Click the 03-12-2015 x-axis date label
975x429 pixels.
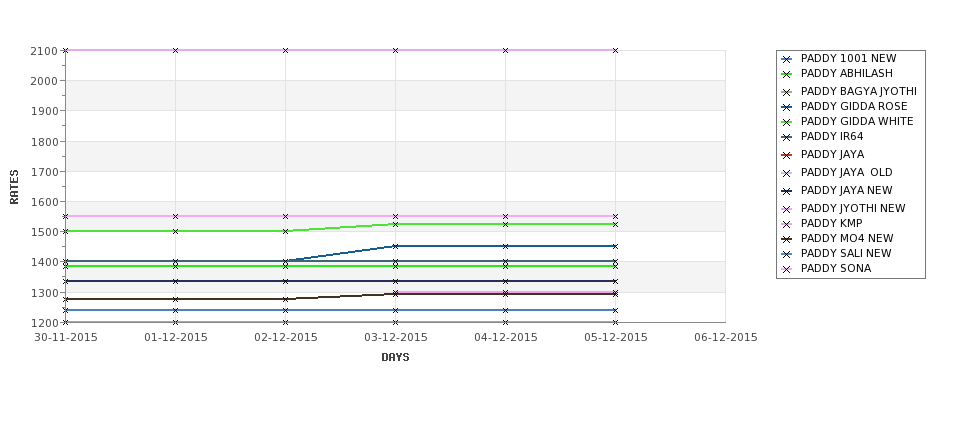(x=395, y=338)
